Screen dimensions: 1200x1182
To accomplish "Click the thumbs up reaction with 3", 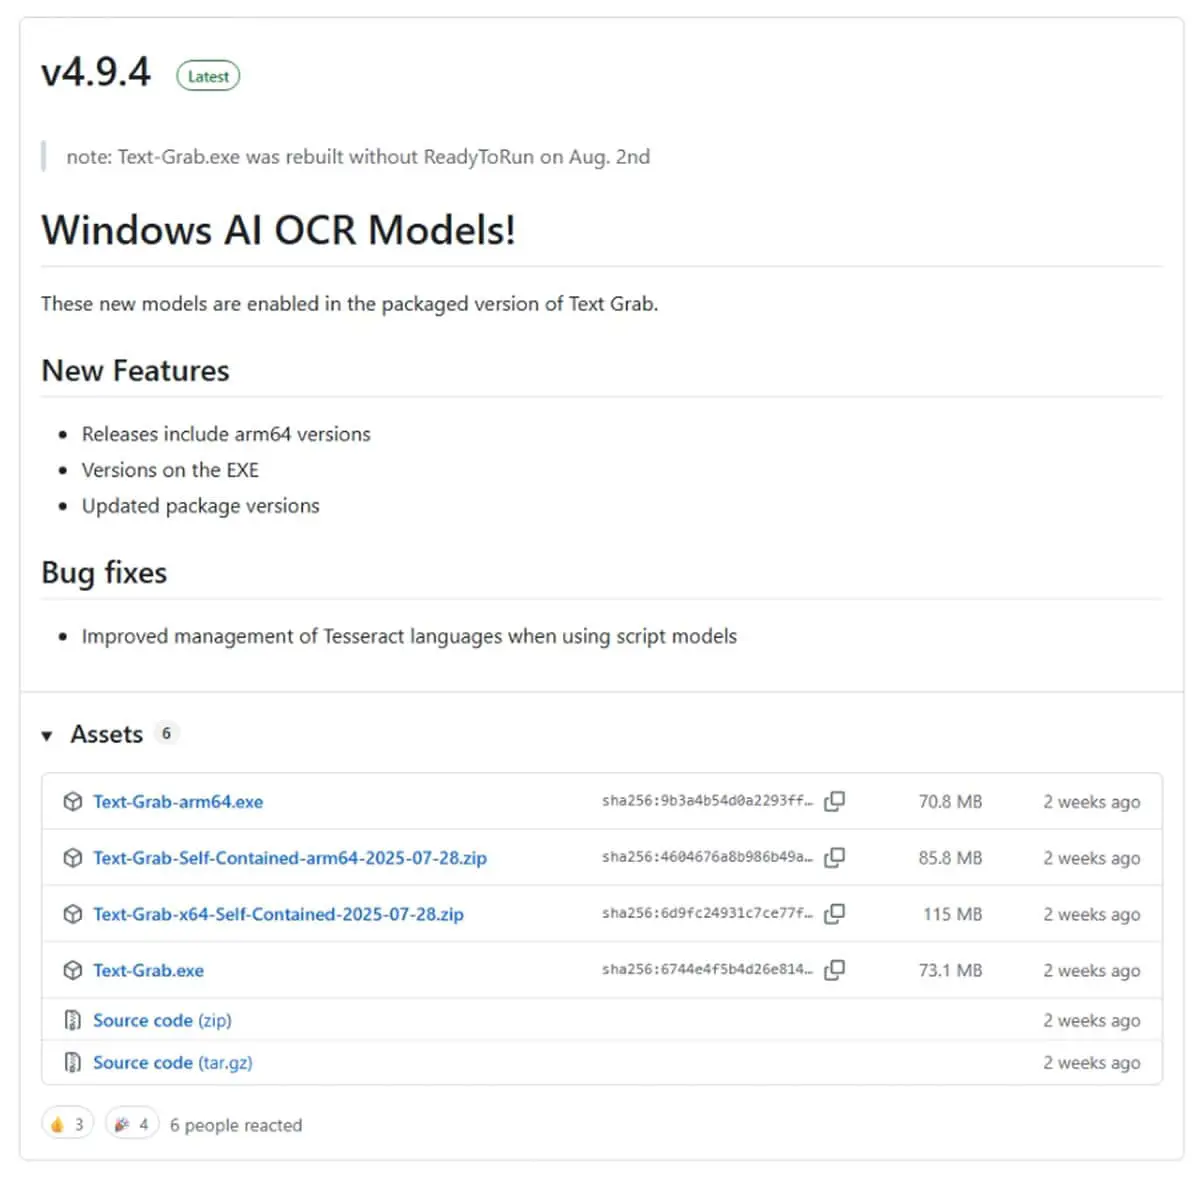I will pyautogui.click(x=67, y=1124).
